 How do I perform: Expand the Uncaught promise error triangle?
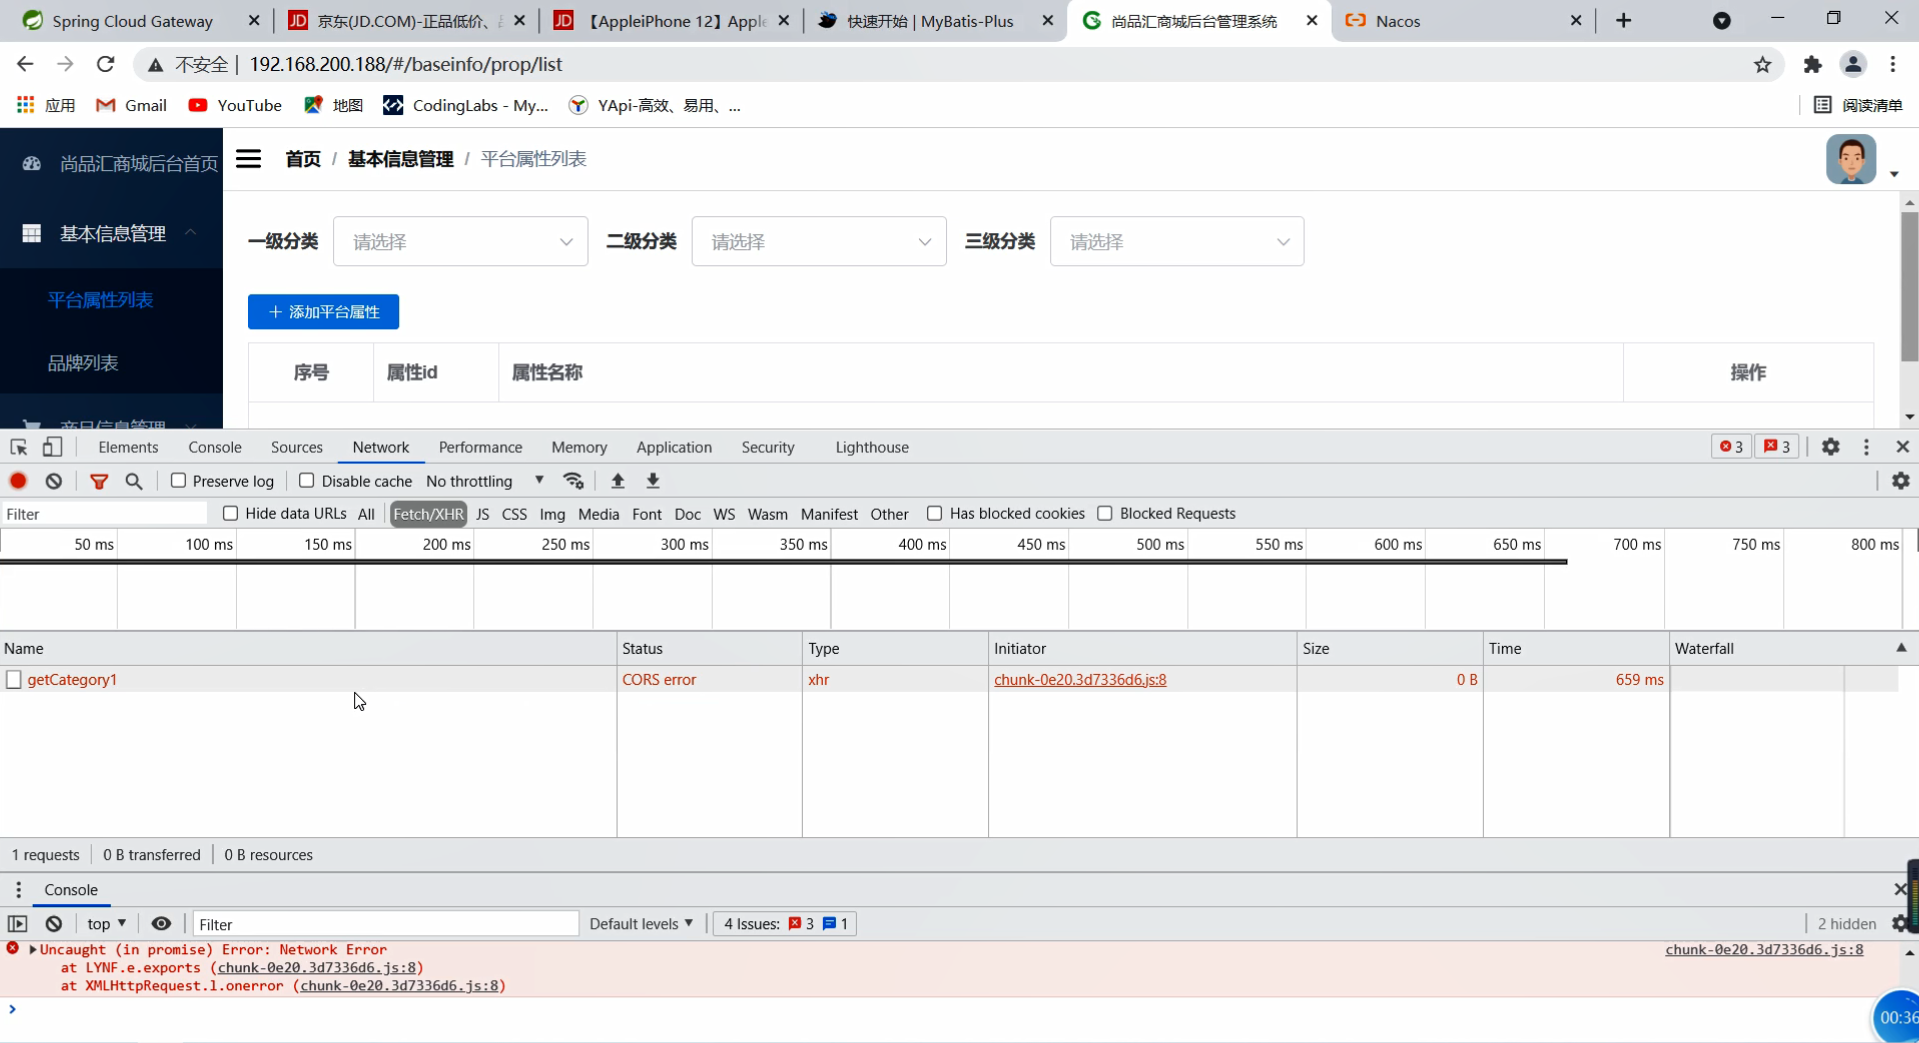click(33, 950)
